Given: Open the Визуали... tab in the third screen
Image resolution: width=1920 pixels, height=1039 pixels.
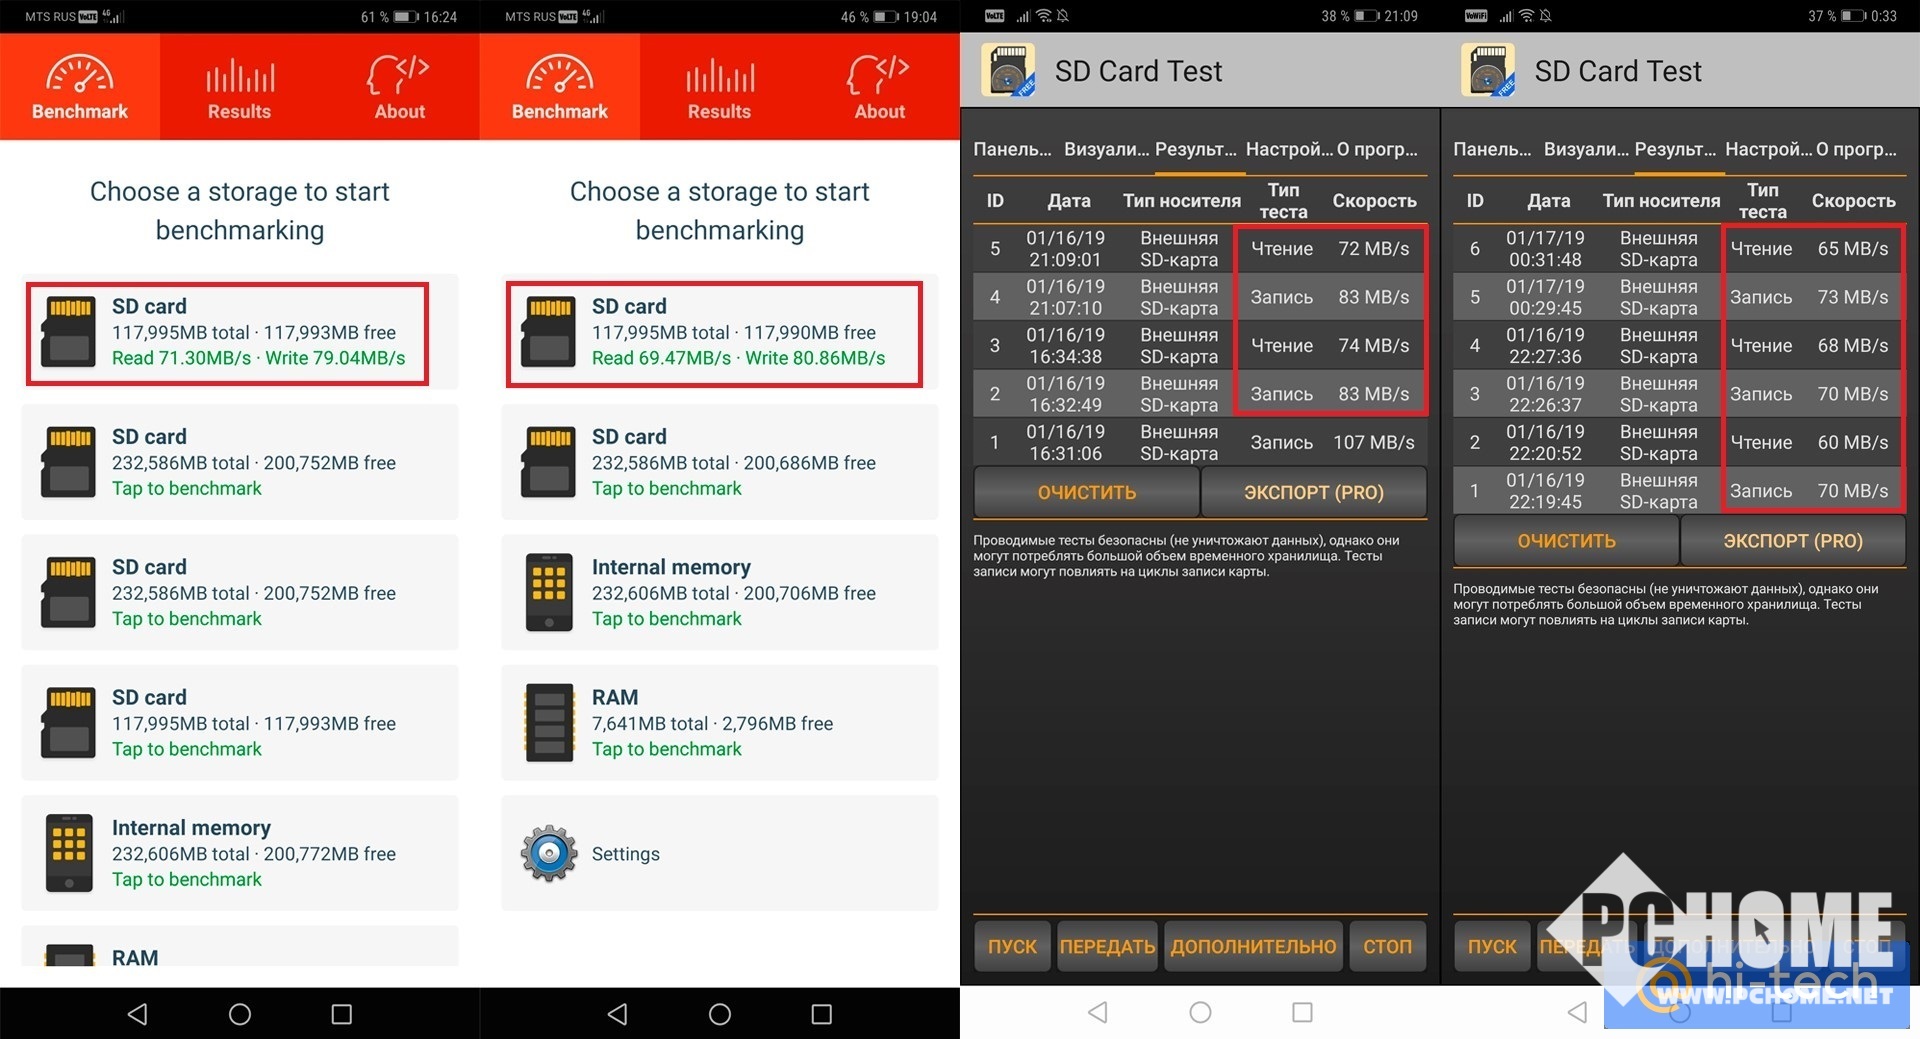Looking at the screenshot, I should [x=1106, y=149].
